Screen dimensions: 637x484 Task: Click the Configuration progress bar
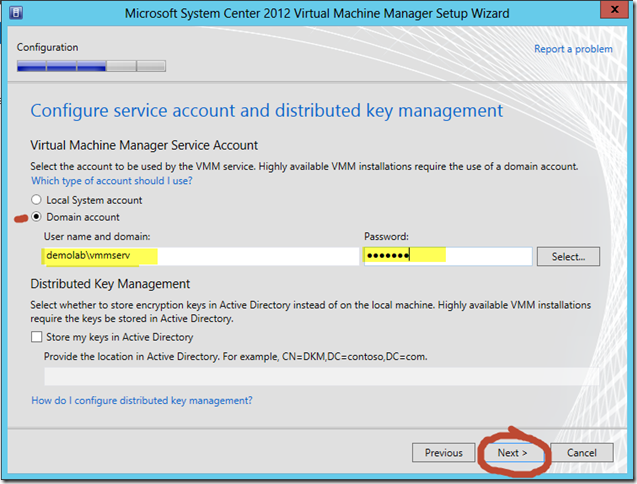[x=91, y=66]
